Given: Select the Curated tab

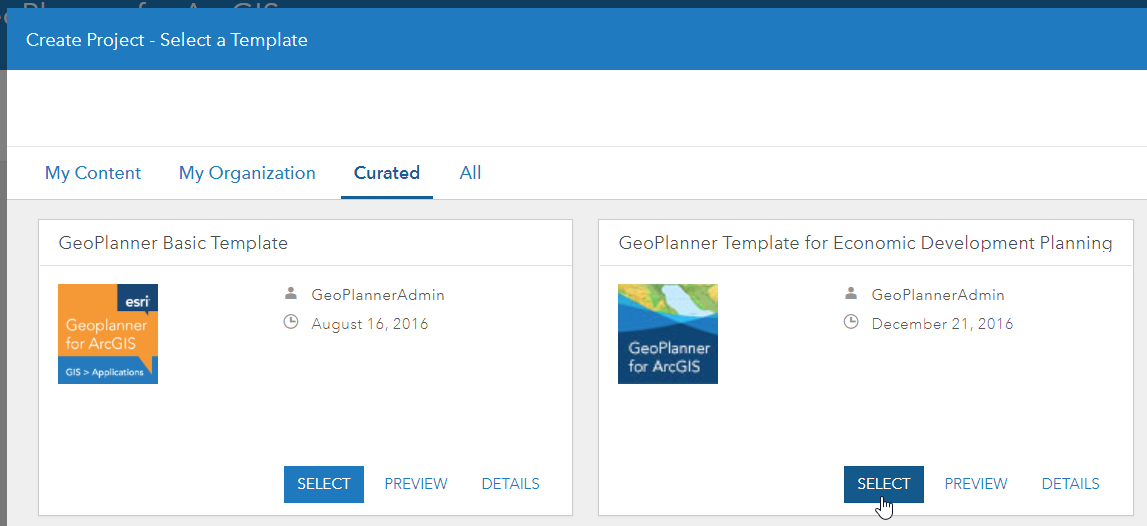Looking at the screenshot, I should point(386,173).
